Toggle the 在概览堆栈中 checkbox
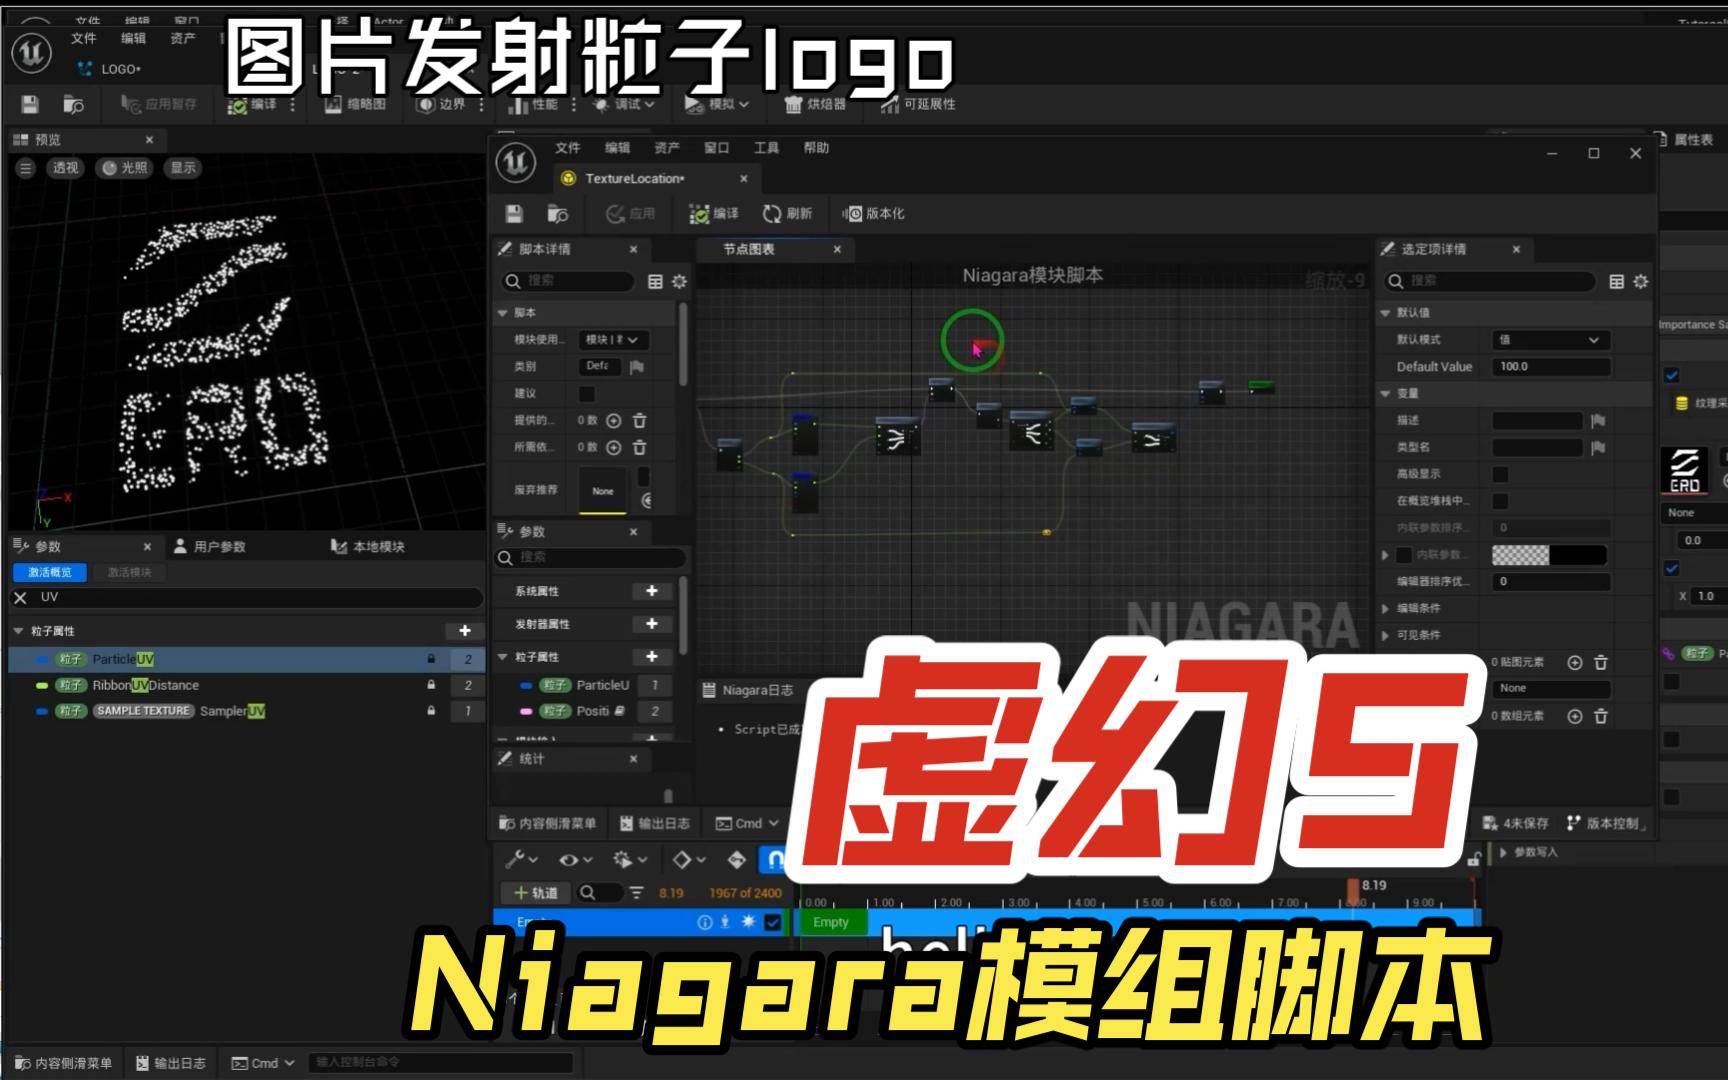 click(x=1500, y=501)
